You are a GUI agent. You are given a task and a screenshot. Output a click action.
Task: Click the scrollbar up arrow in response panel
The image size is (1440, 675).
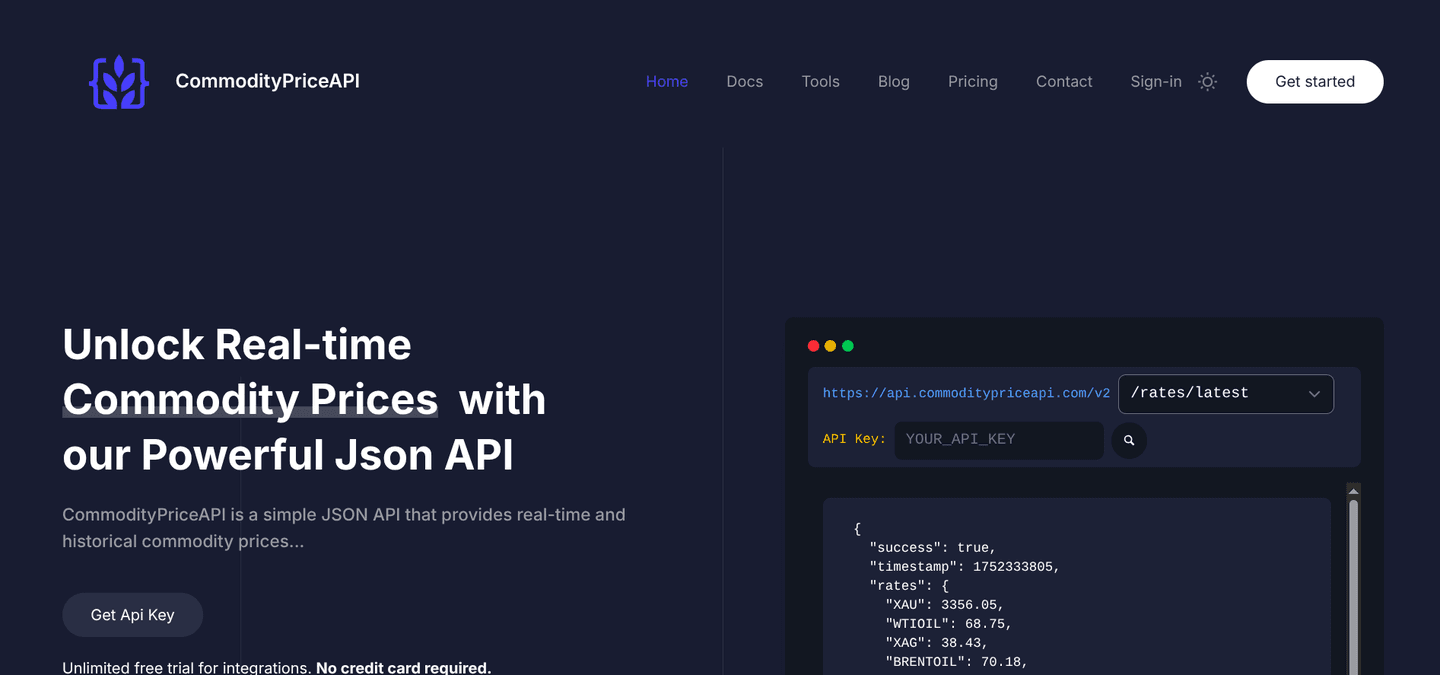(1353, 491)
